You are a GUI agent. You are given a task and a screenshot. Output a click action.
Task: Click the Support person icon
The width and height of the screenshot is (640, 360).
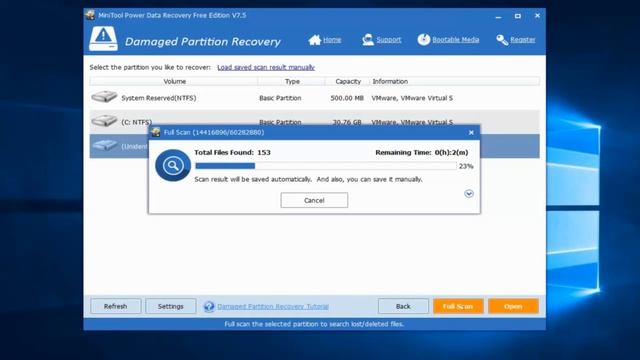point(368,40)
